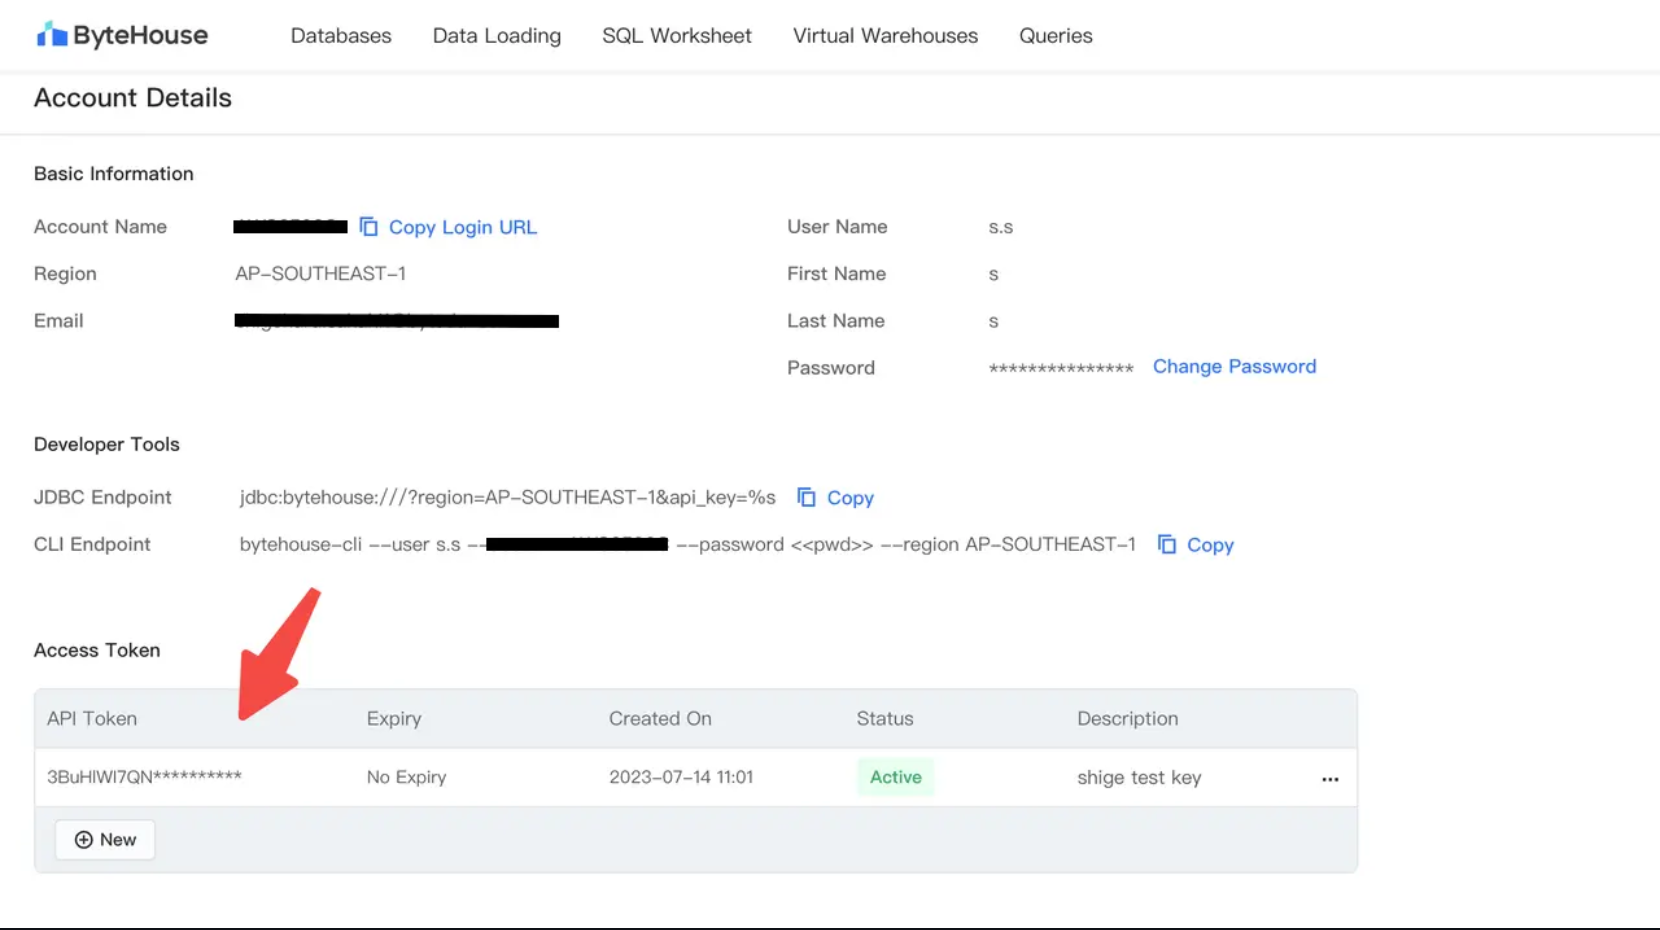This screenshot has height=930, width=1660.
Task: Click the masked Password field stars
Action: pos(1060,367)
